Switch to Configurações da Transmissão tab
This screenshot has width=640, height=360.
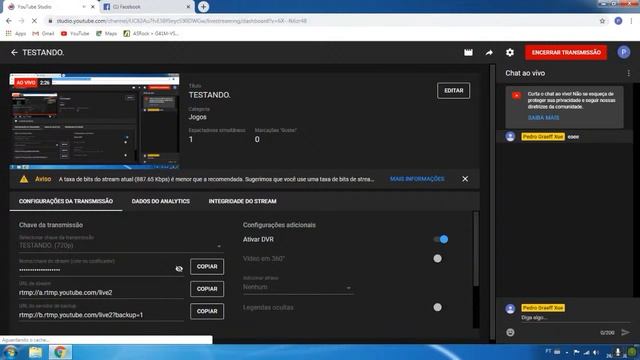tap(66, 201)
